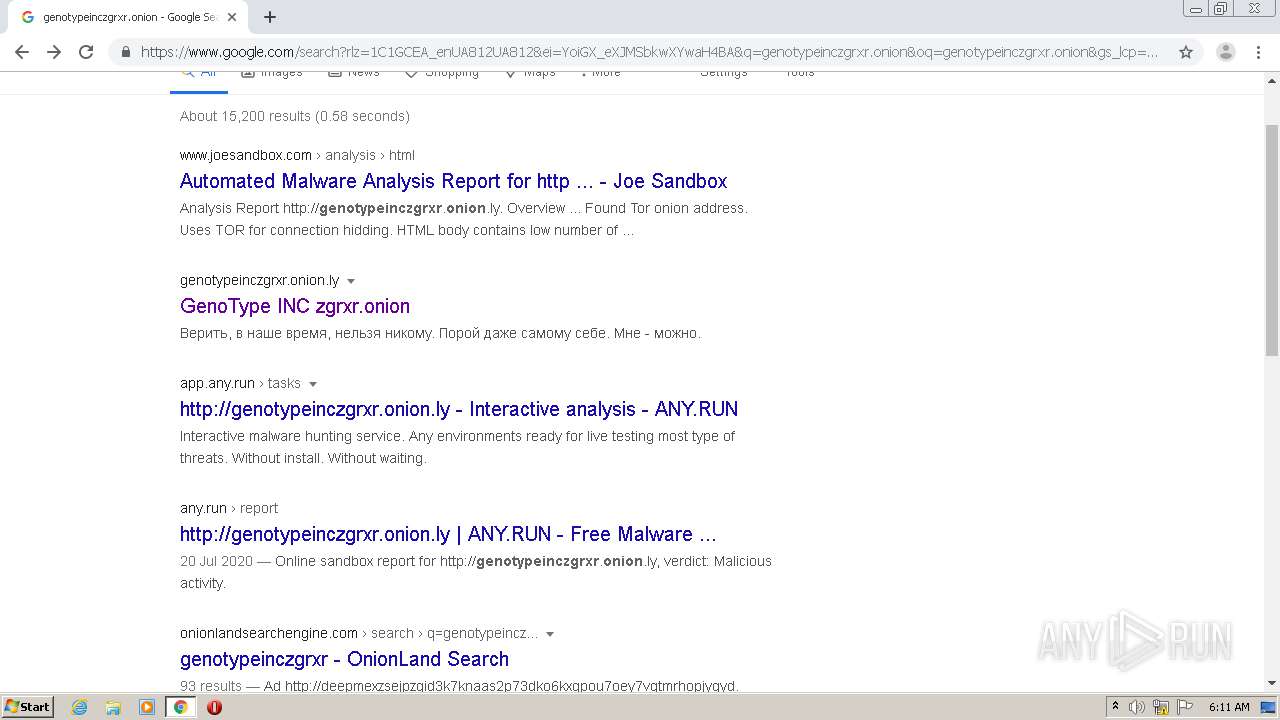Open the Chrome profile avatar icon
The image size is (1280, 720).
pos(1225,52)
